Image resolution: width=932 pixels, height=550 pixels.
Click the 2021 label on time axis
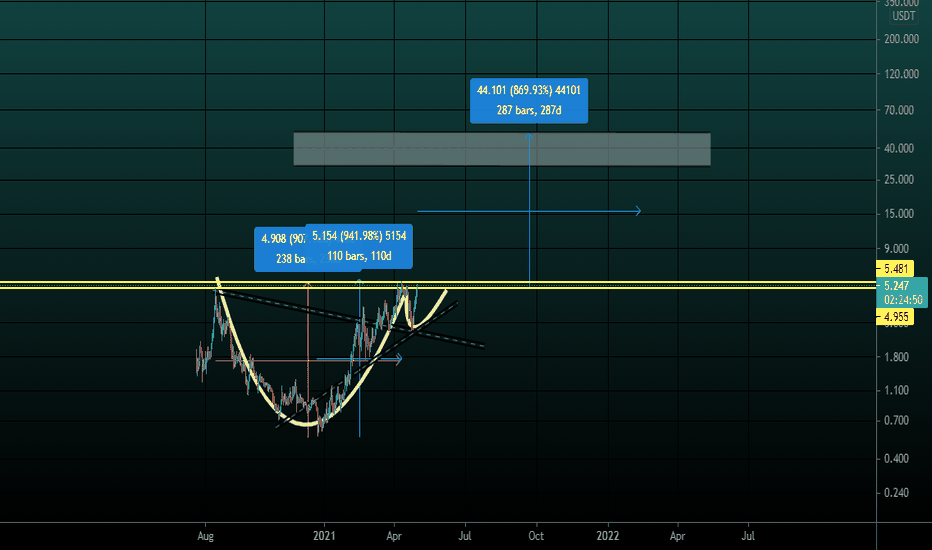tap(324, 536)
